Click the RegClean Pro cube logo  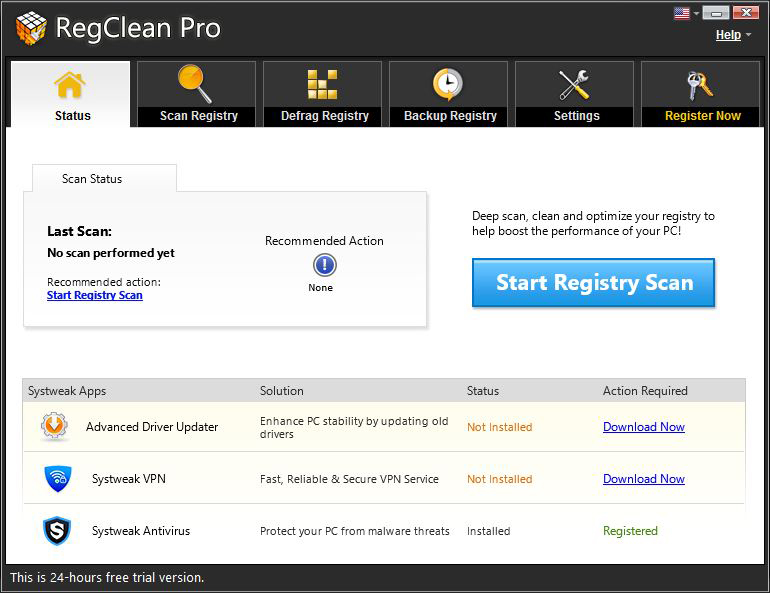click(31, 27)
